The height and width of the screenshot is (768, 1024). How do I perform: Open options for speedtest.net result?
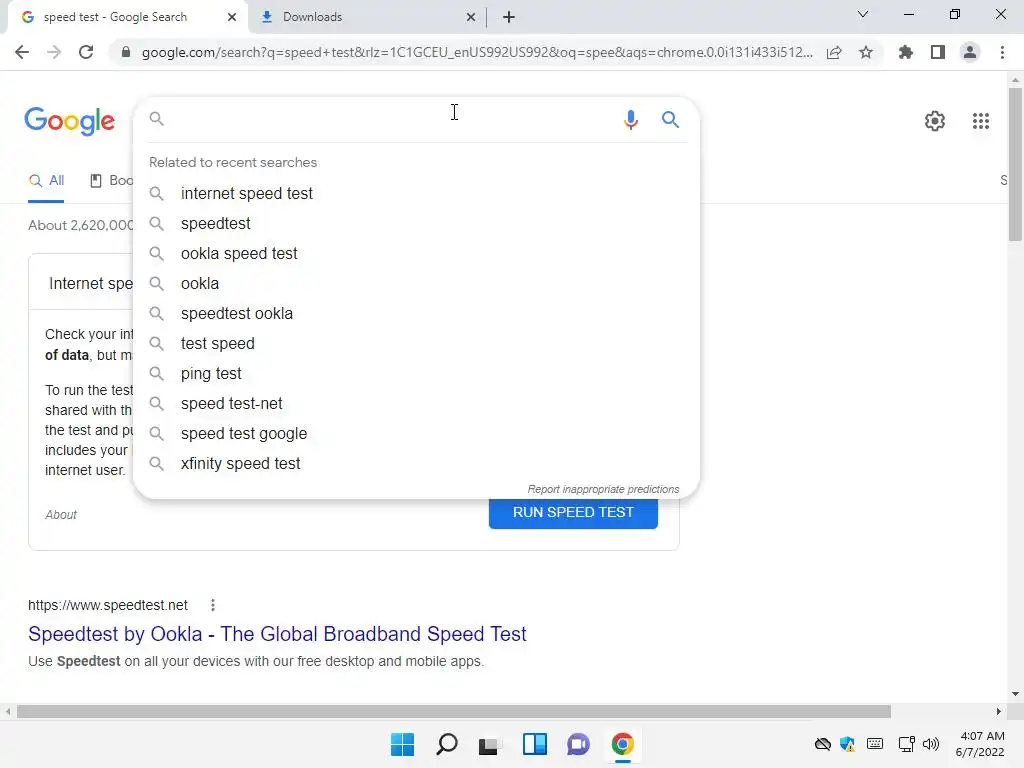click(x=212, y=605)
